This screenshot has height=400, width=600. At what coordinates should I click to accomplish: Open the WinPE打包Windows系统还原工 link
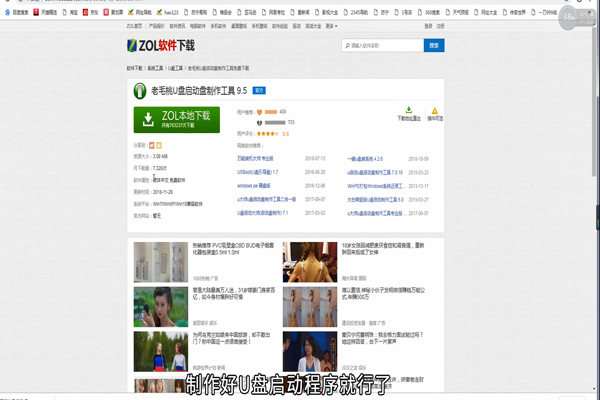[377, 186]
